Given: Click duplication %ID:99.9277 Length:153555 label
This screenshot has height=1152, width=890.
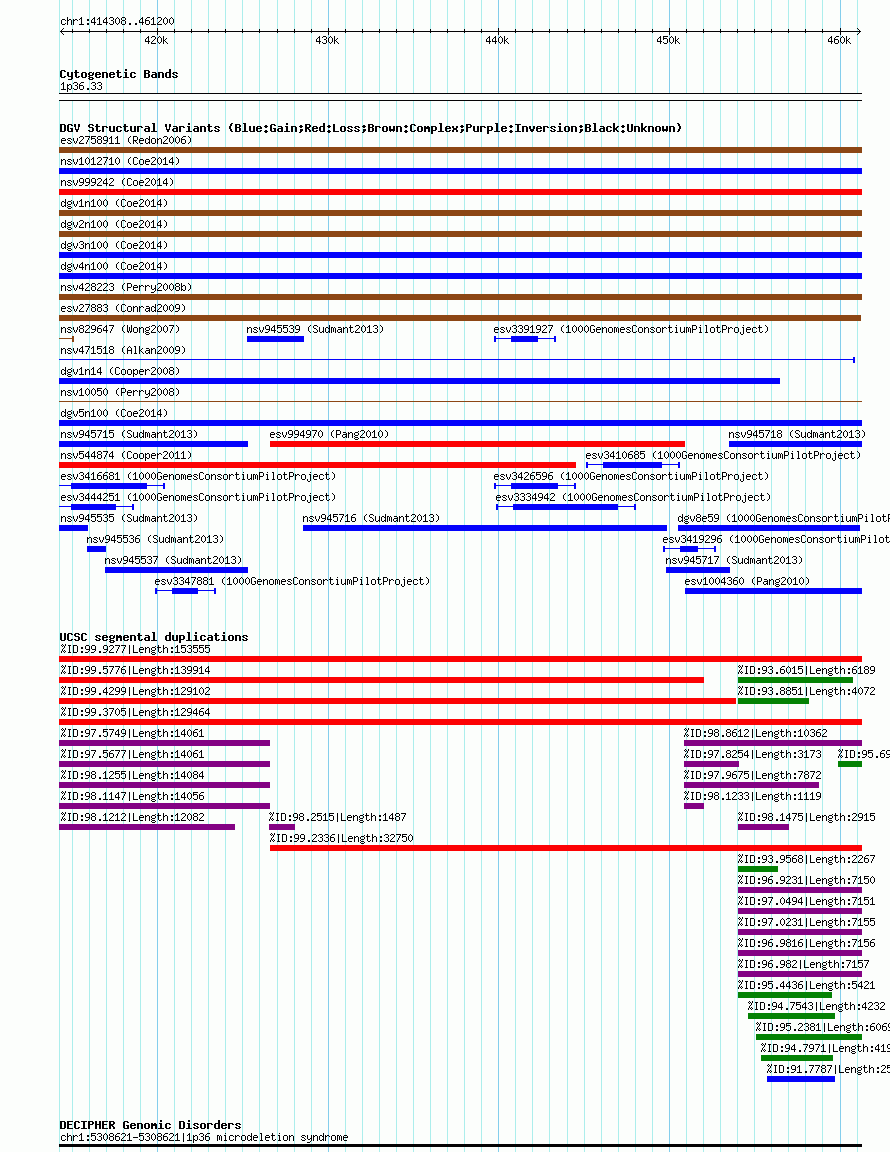Looking at the screenshot, I should (135, 649).
